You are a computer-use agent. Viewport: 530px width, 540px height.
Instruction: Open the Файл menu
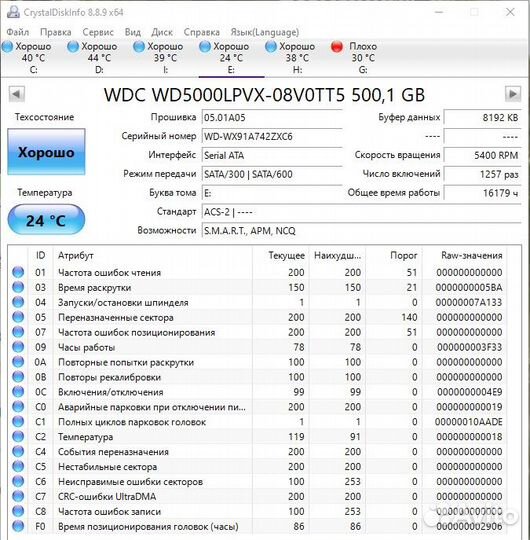[18, 32]
